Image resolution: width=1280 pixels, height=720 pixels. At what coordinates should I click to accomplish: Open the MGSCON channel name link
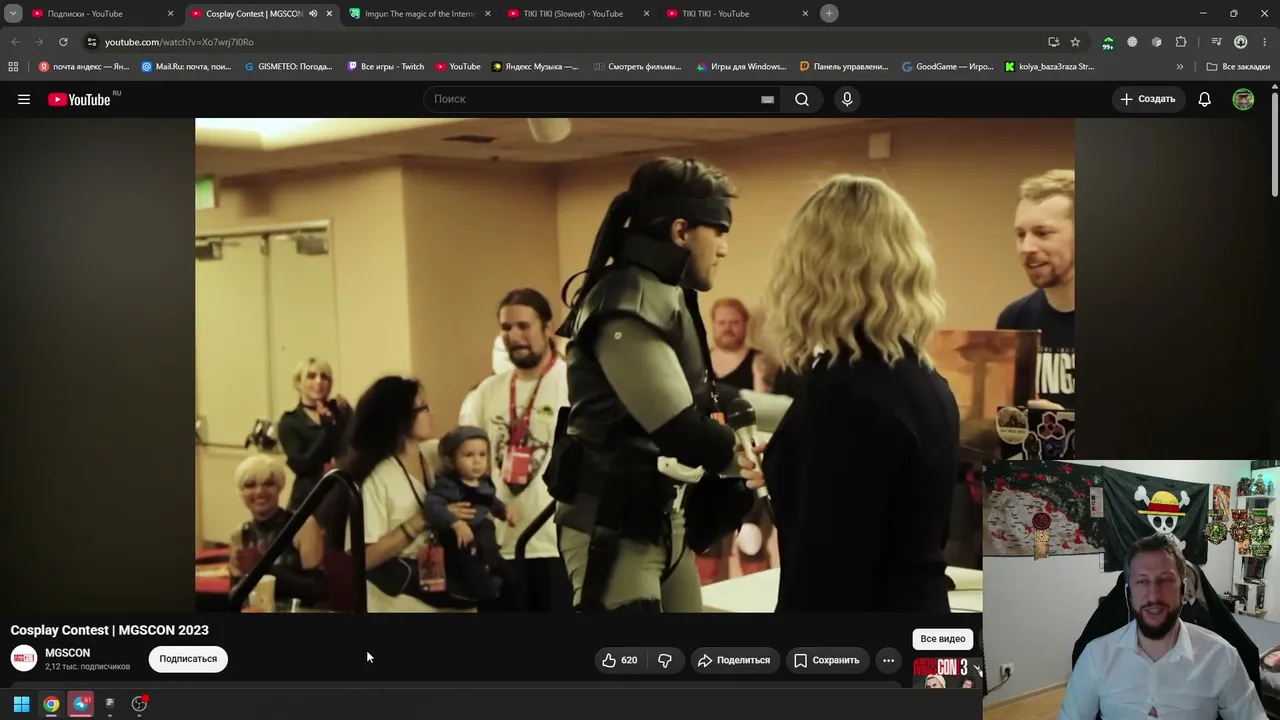(x=67, y=653)
